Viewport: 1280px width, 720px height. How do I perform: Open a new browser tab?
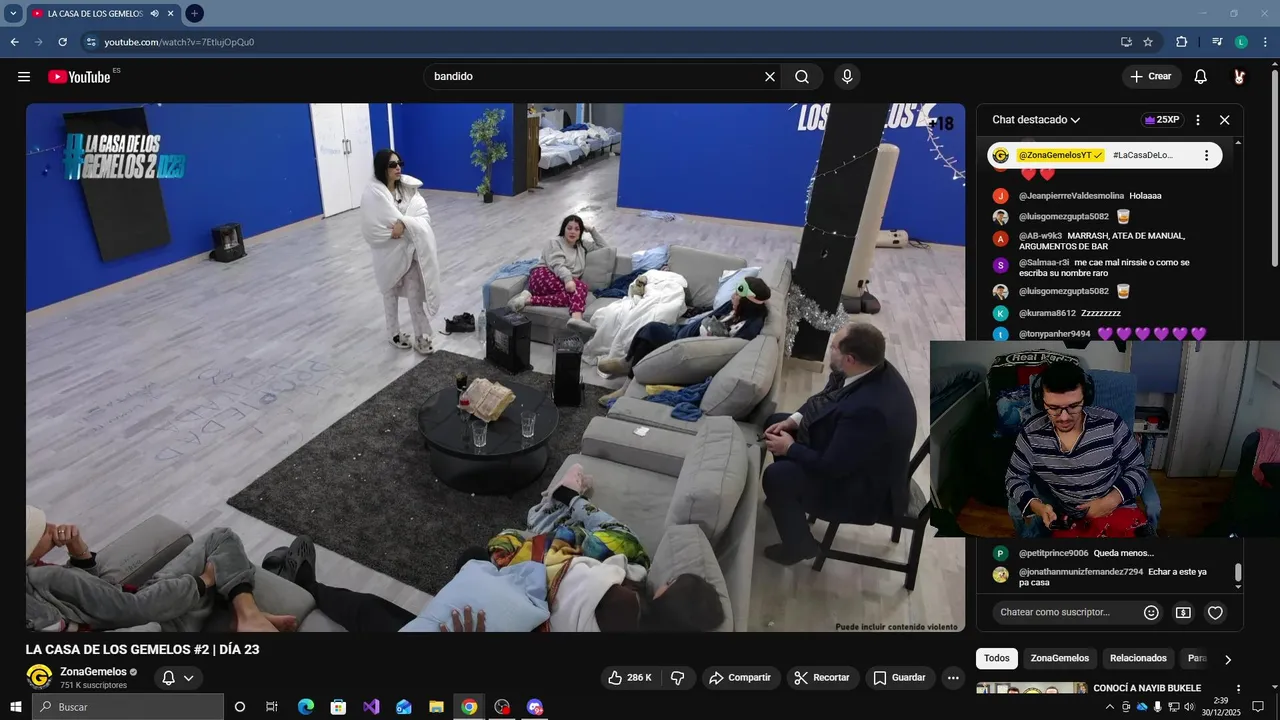[x=194, y=13]
